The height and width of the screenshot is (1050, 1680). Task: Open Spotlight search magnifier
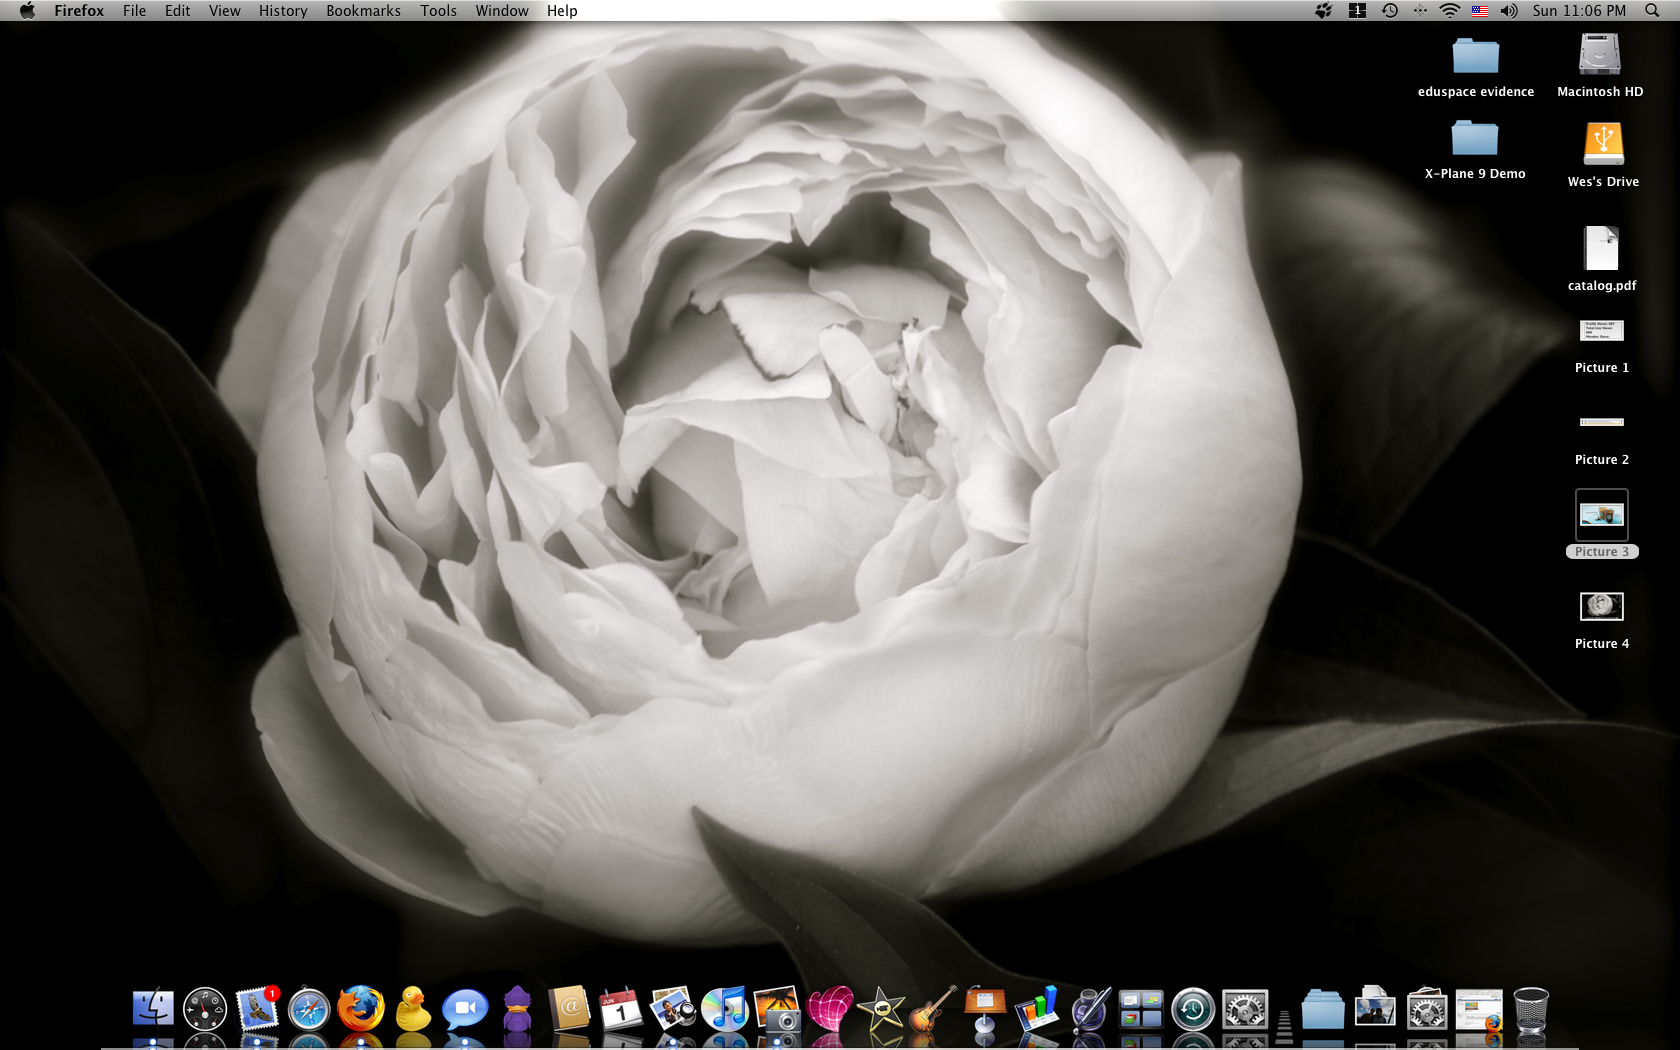pyautogui.click(x=1652, y=11)
